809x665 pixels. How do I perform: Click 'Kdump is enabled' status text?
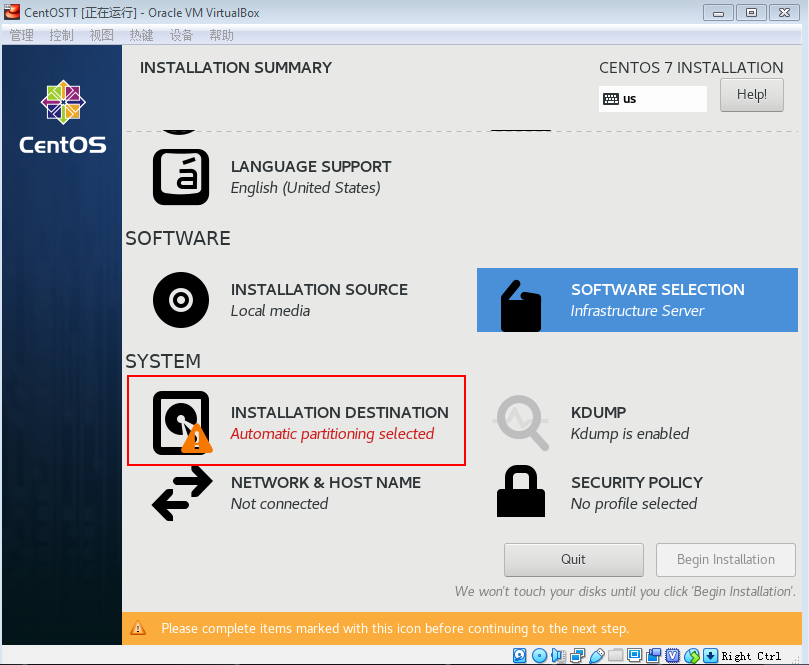tap(629, 434)
